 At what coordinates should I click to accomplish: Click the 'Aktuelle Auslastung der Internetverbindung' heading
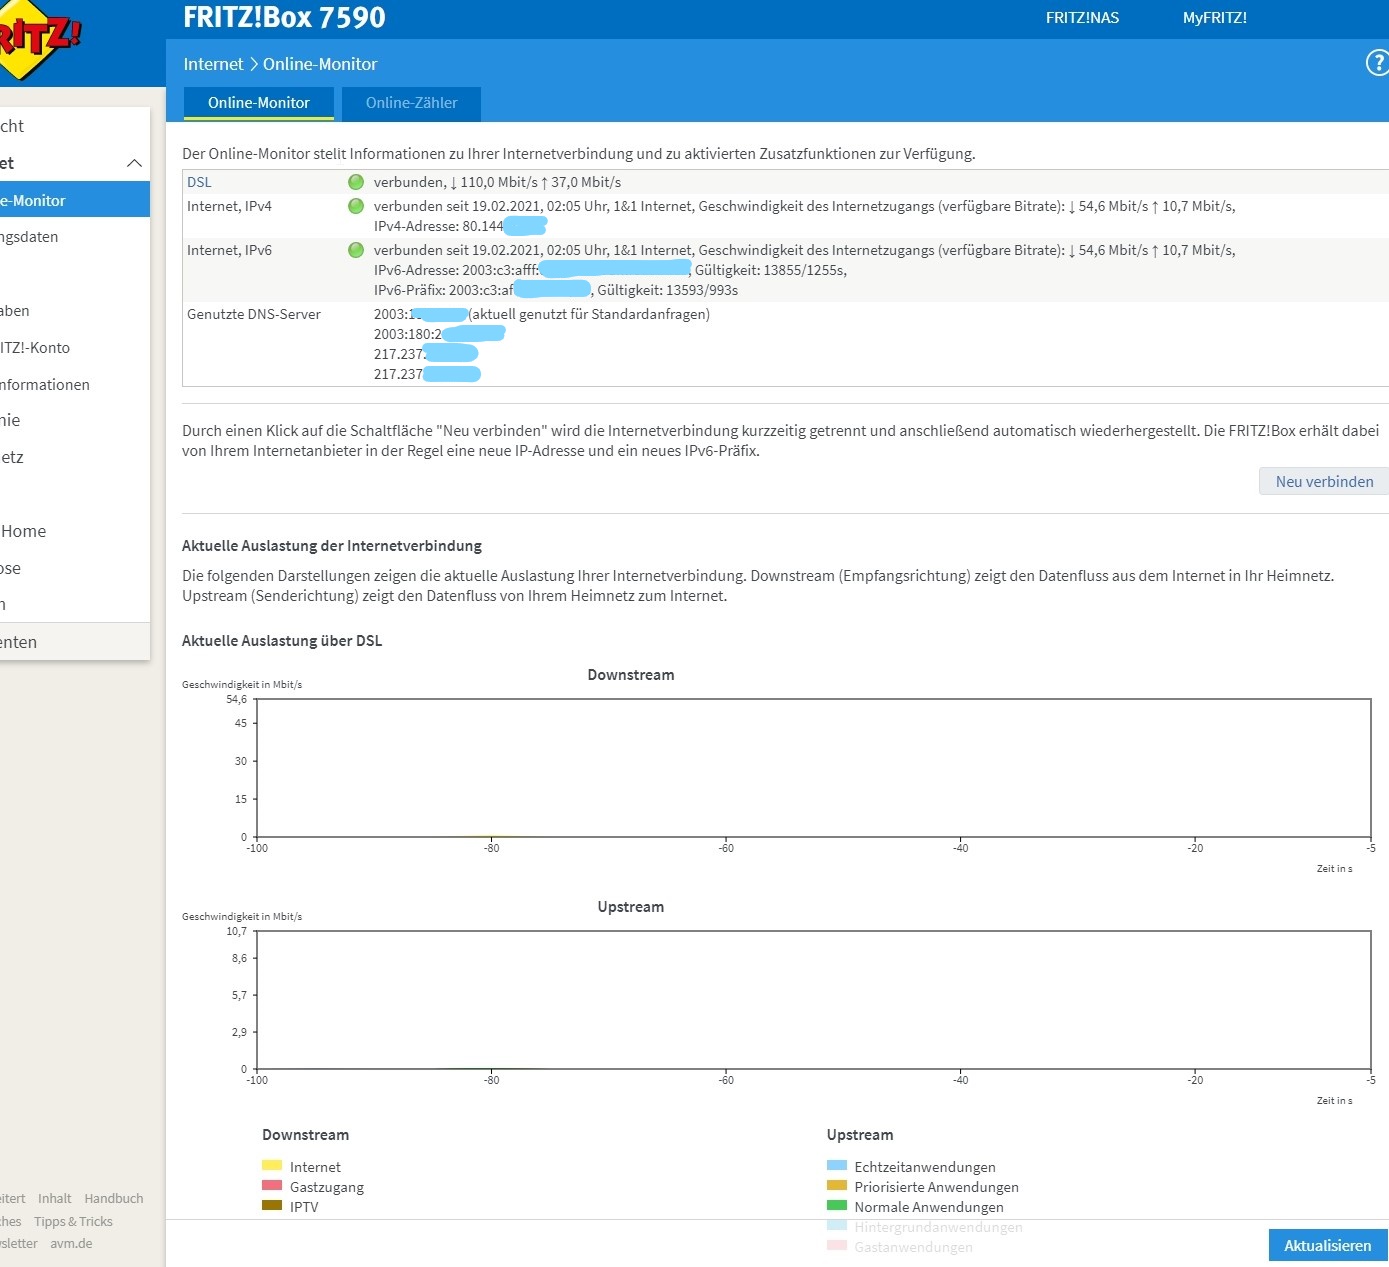click(x=332, y=546)
